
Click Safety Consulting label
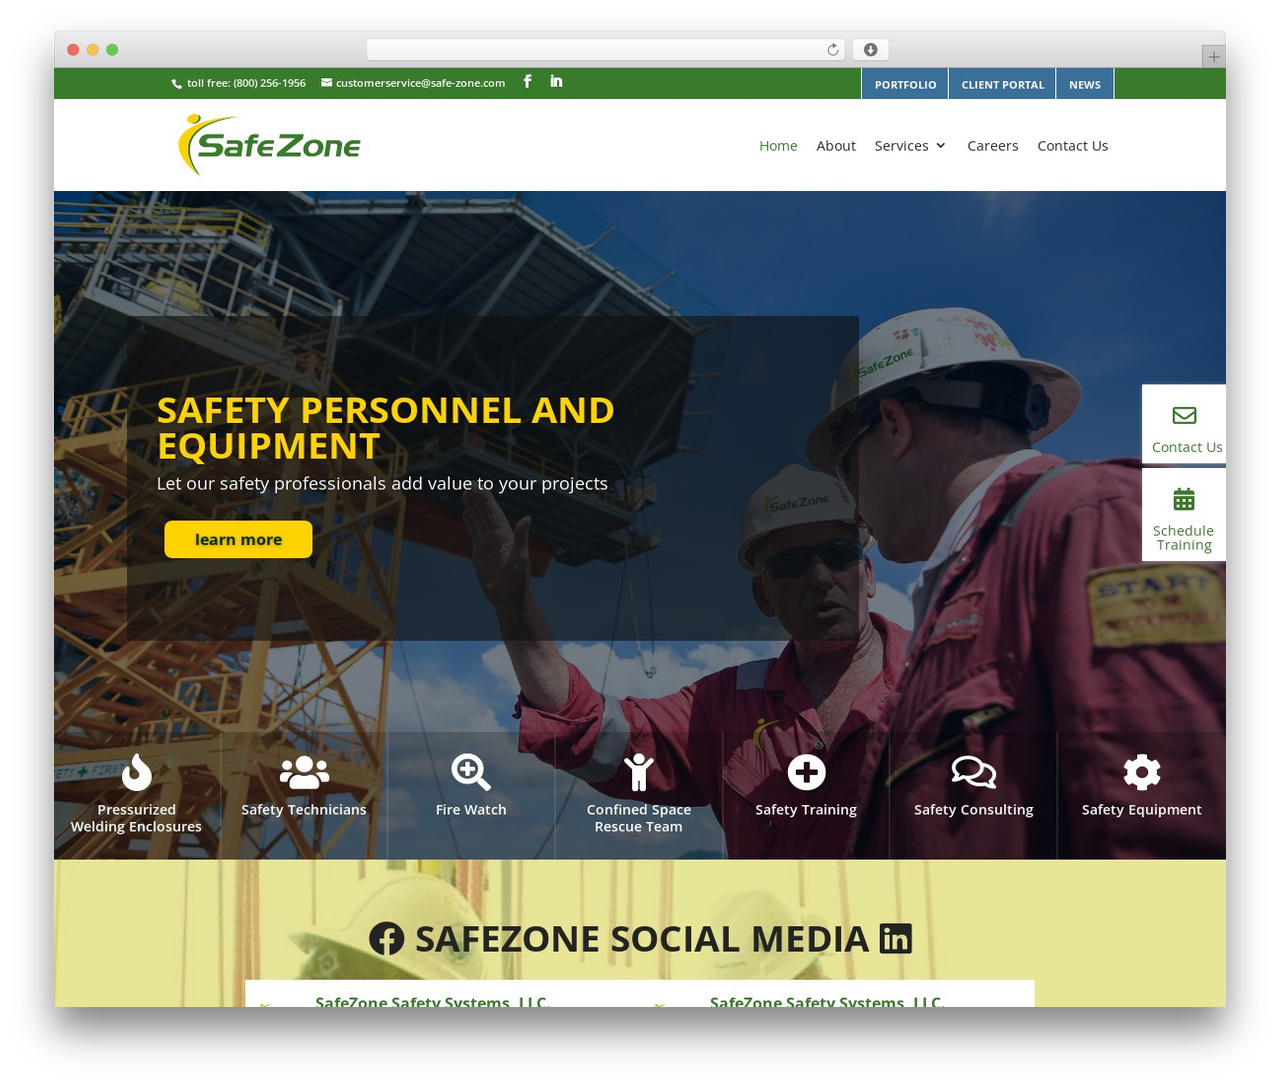(x=974, y=810)
